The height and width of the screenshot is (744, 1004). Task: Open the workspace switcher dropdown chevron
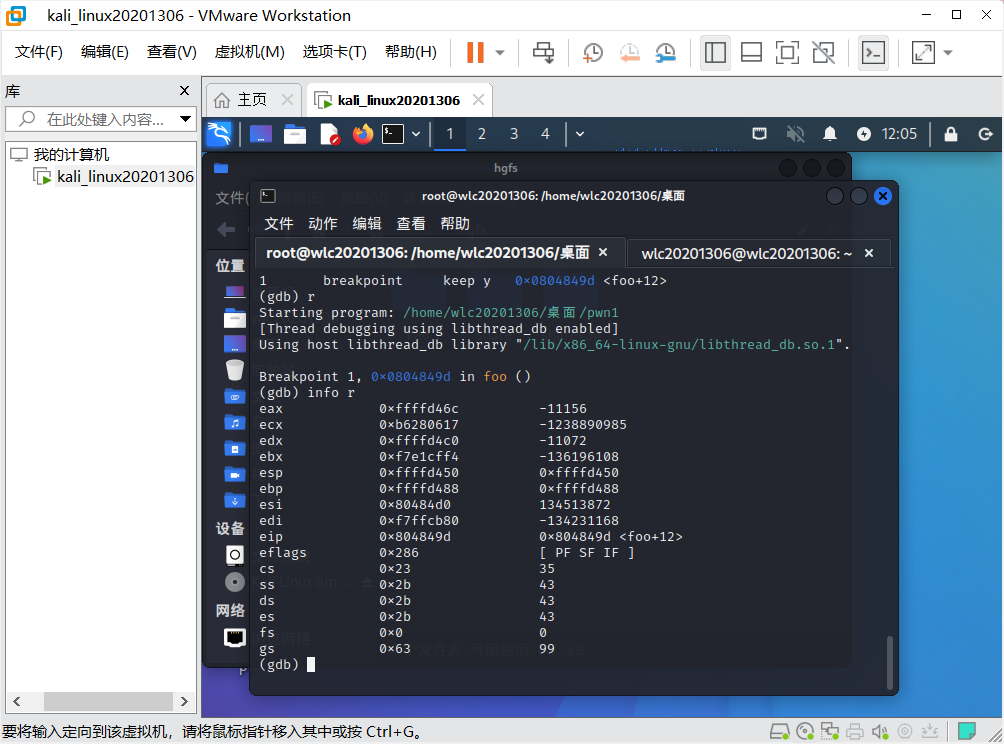click(580, 134)
